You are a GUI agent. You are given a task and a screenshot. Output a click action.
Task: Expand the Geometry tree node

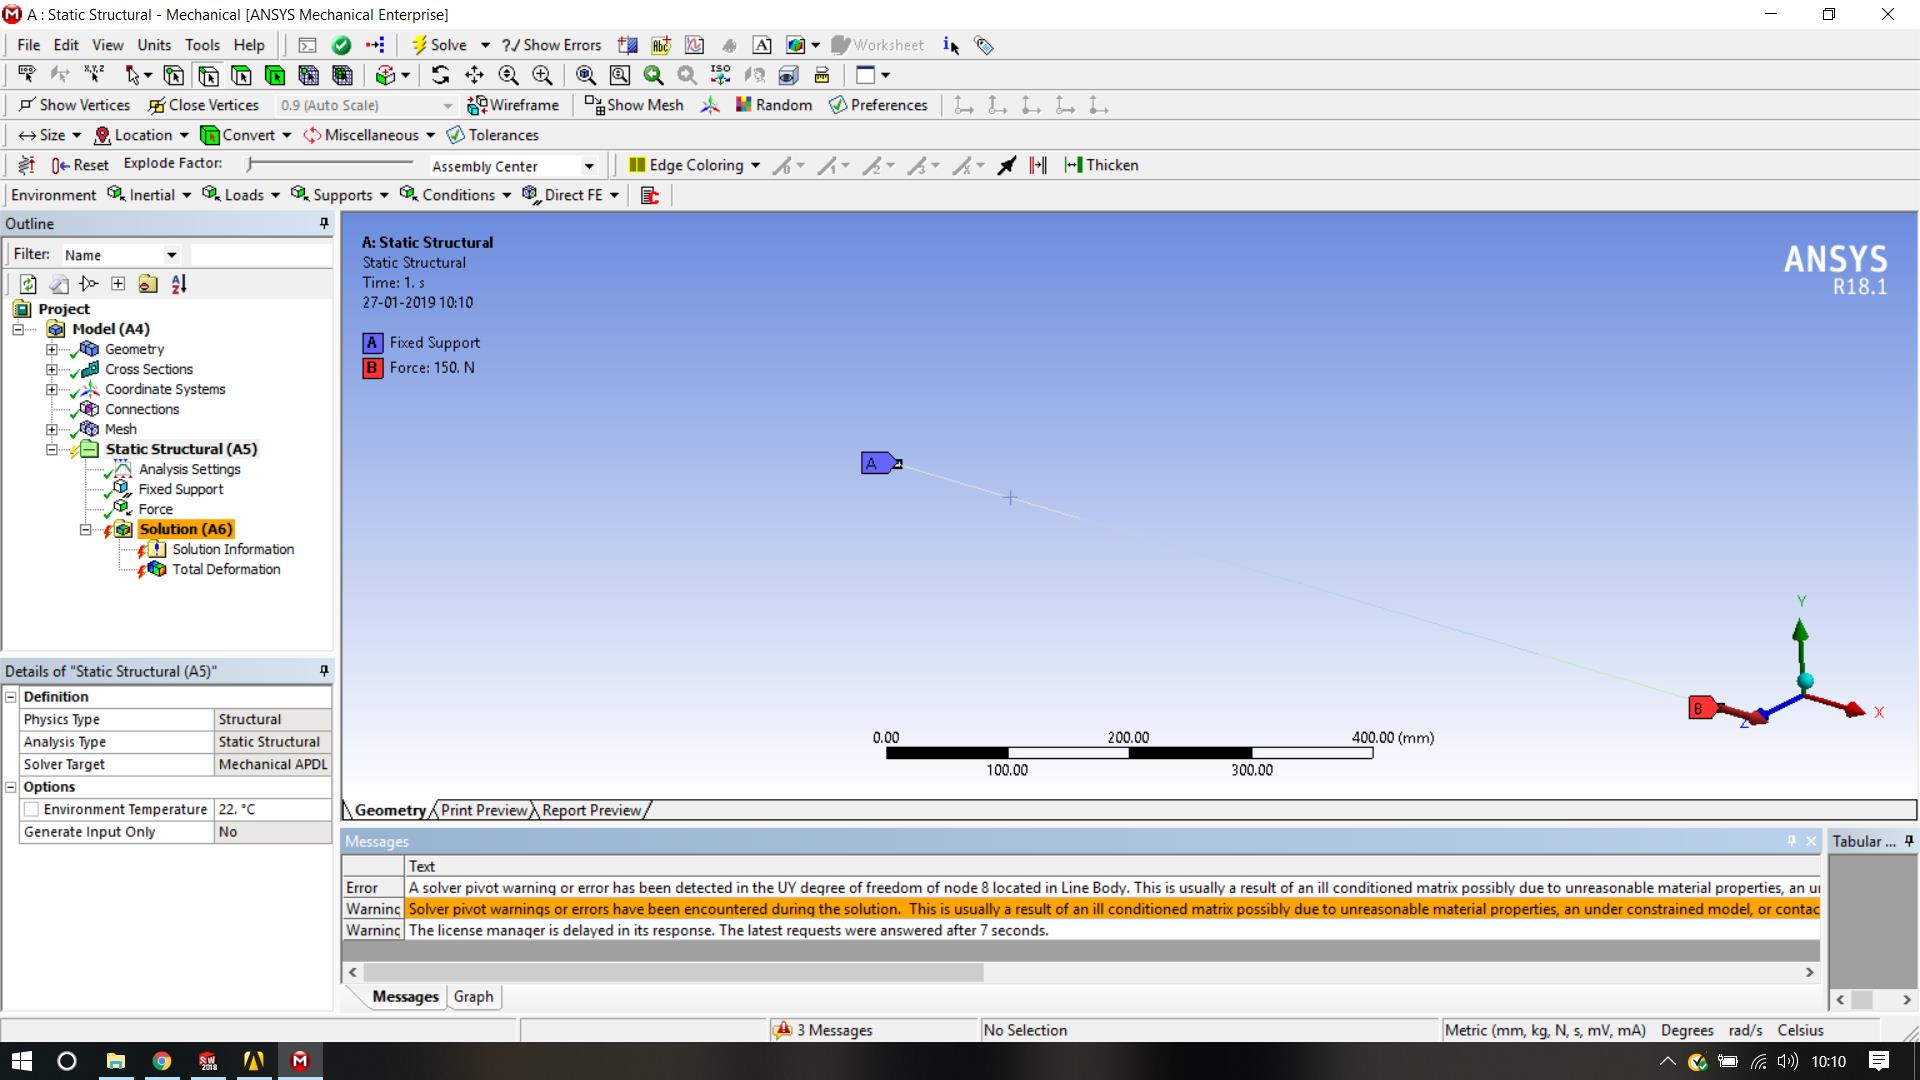click(51, 349)
